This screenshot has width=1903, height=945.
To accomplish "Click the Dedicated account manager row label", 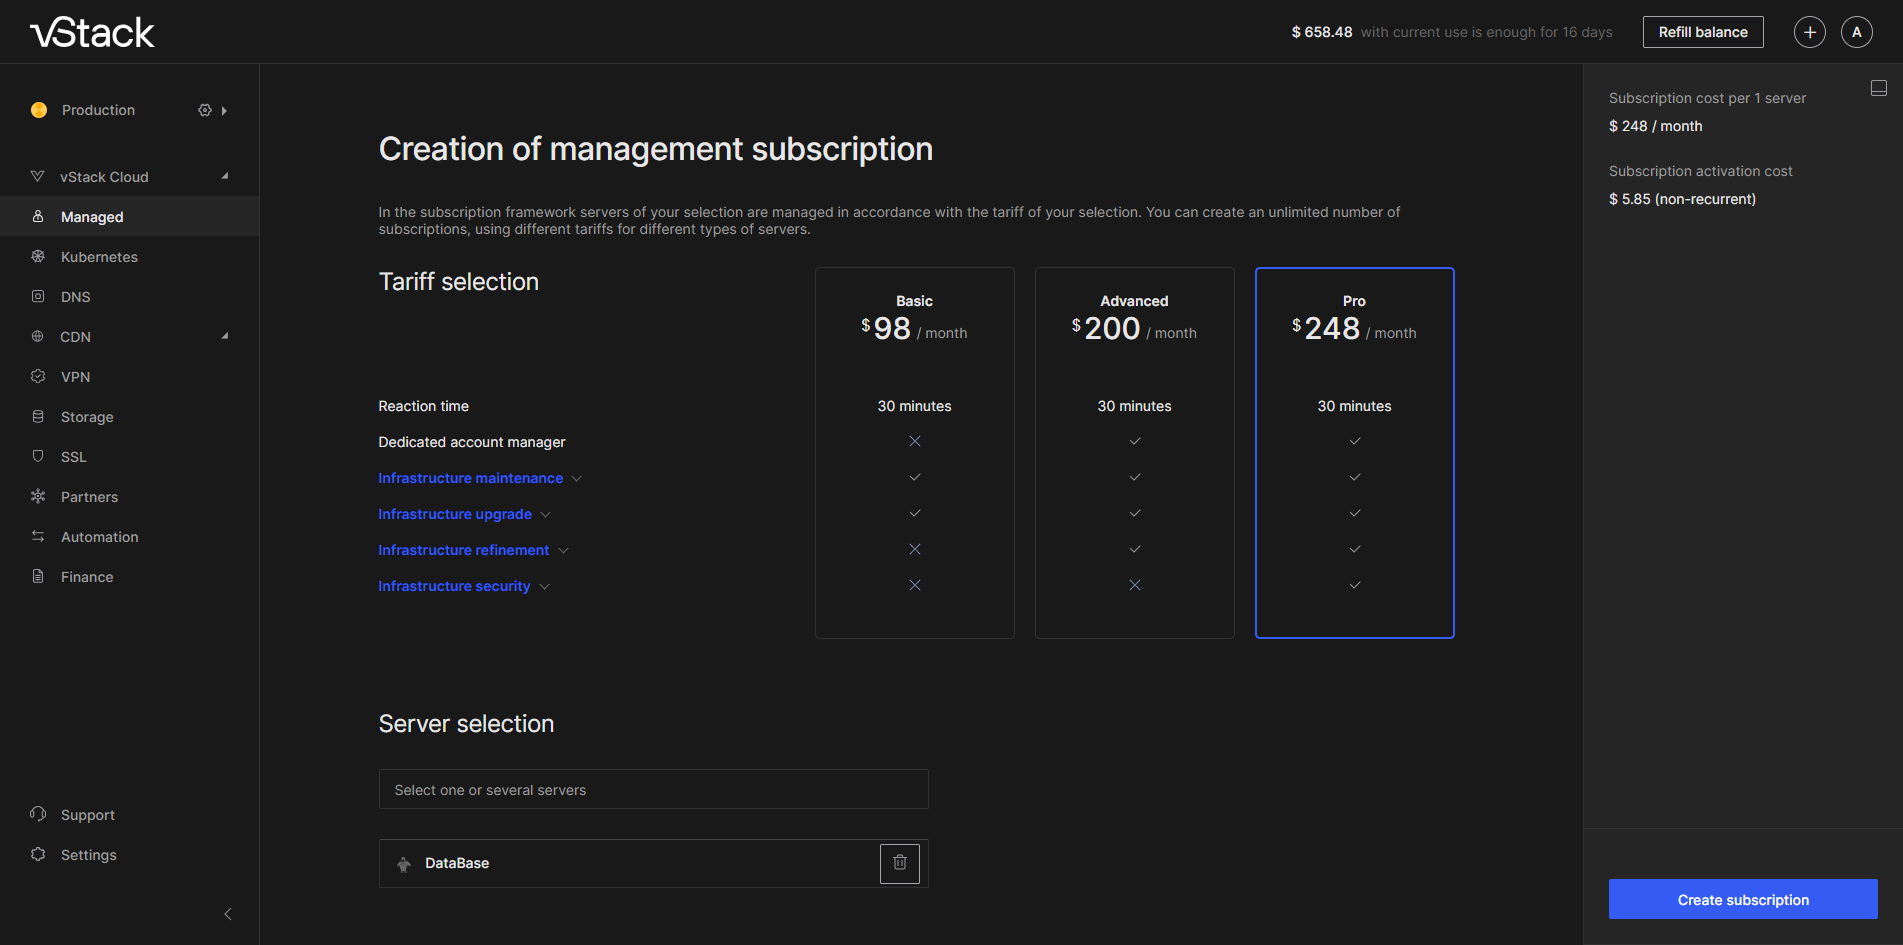I will tap(472, 442).
